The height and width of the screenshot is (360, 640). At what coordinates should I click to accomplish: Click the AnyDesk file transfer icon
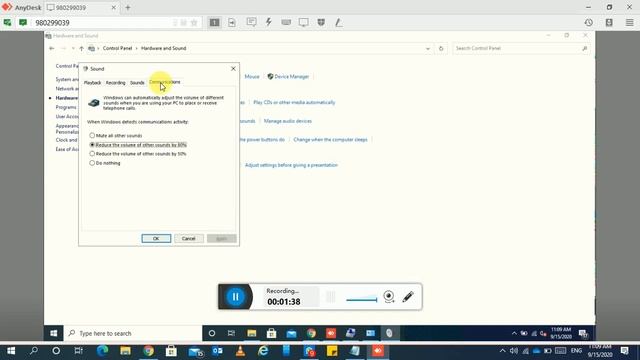coord(232,22)
